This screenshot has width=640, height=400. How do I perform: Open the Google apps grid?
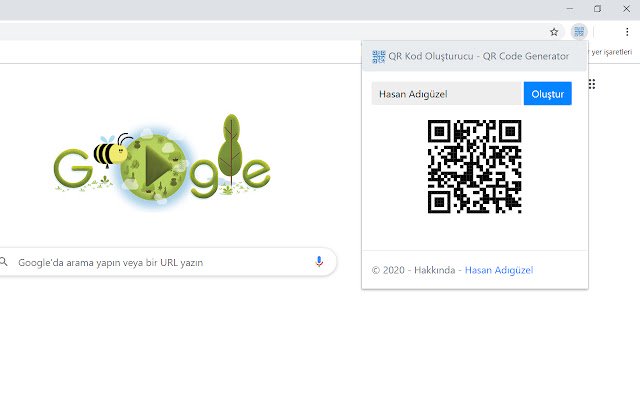(x=592, y=84)
